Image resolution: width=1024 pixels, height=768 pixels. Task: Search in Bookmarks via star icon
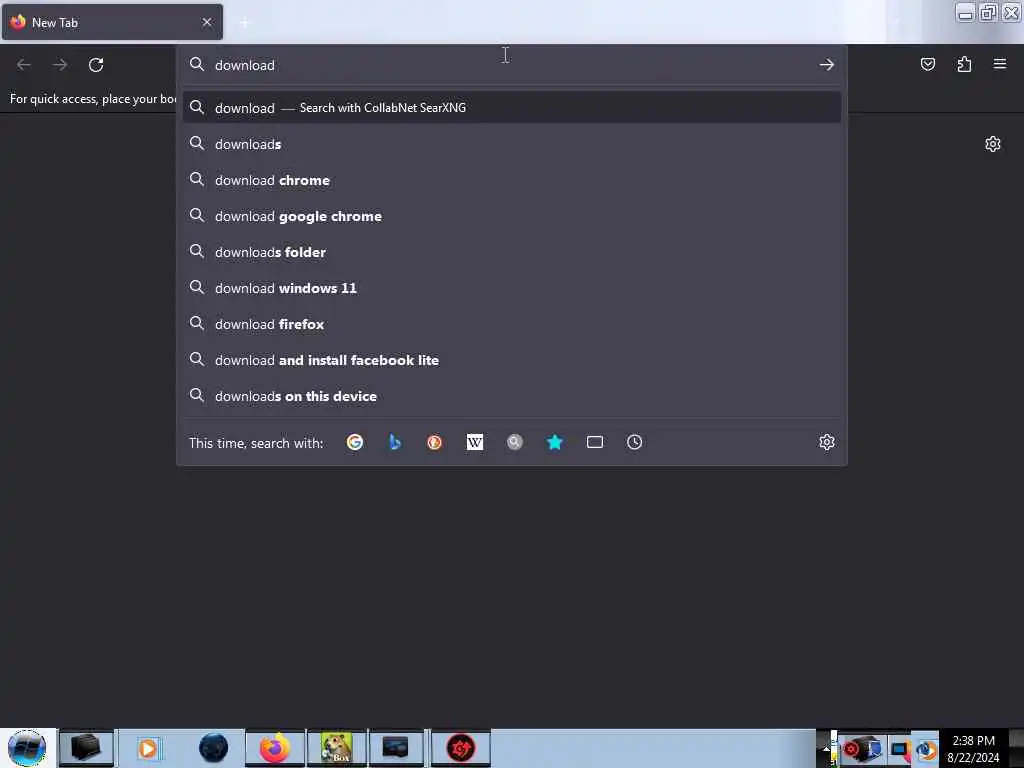pyautogui.click(x=554, y=442)
